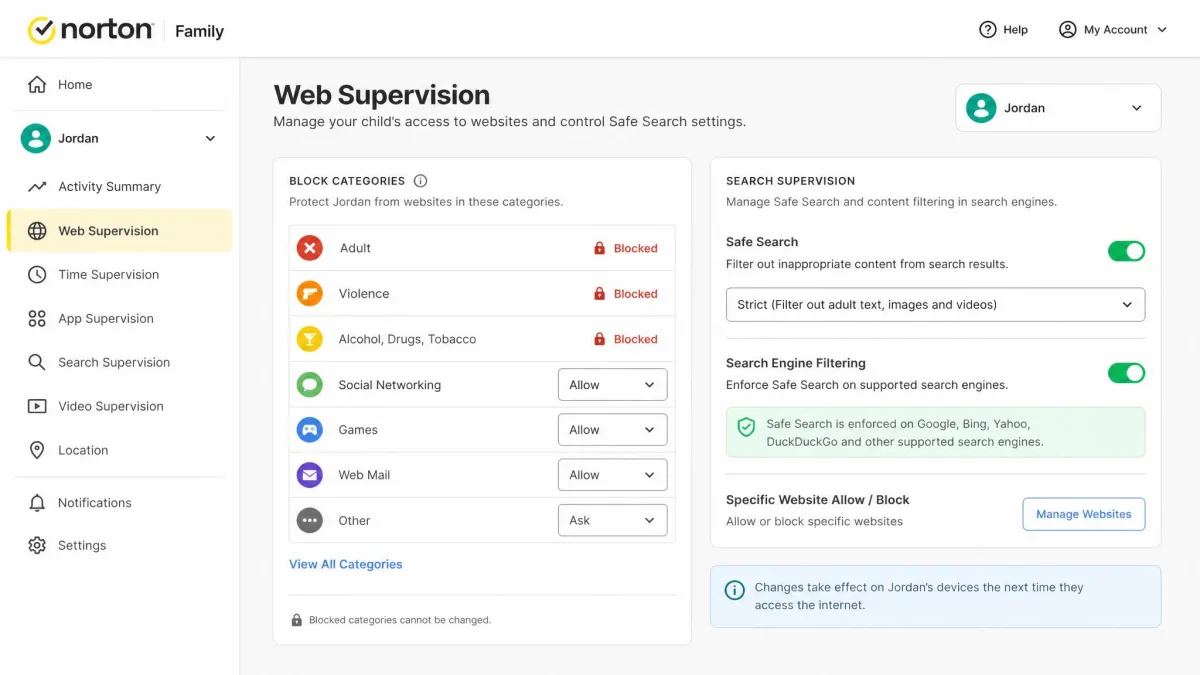Screen dimensions: 1200x675
Task: Click the red Adult category icon
Action: point(310,248)
